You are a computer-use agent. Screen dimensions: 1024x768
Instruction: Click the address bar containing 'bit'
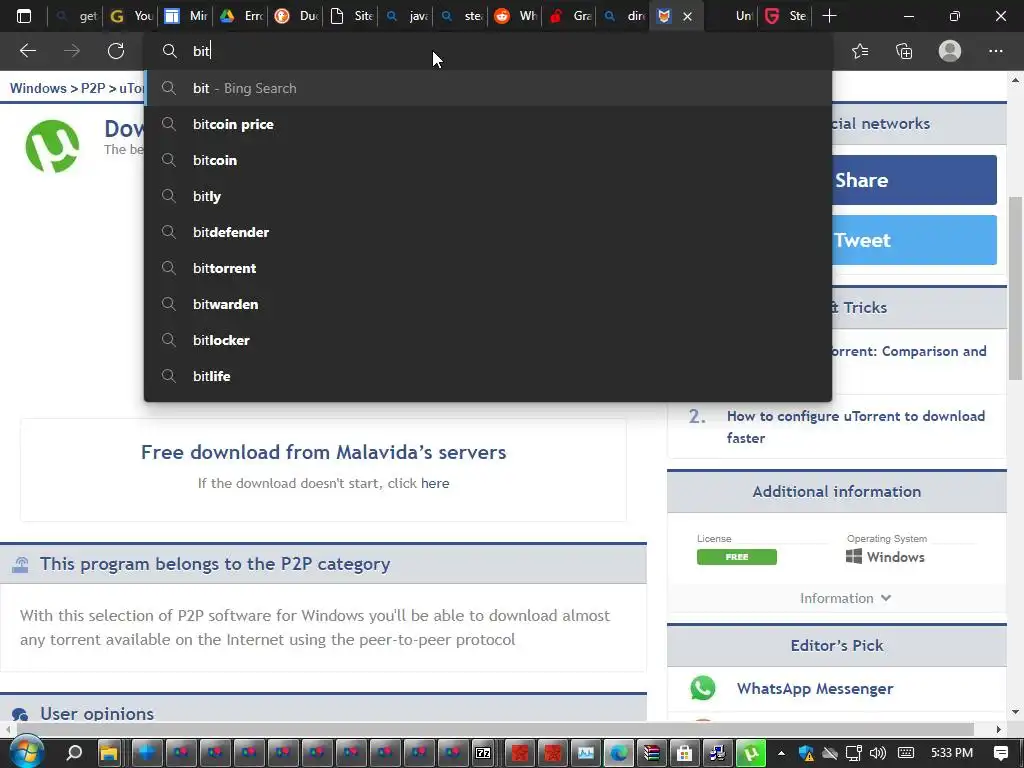(488, 51)
